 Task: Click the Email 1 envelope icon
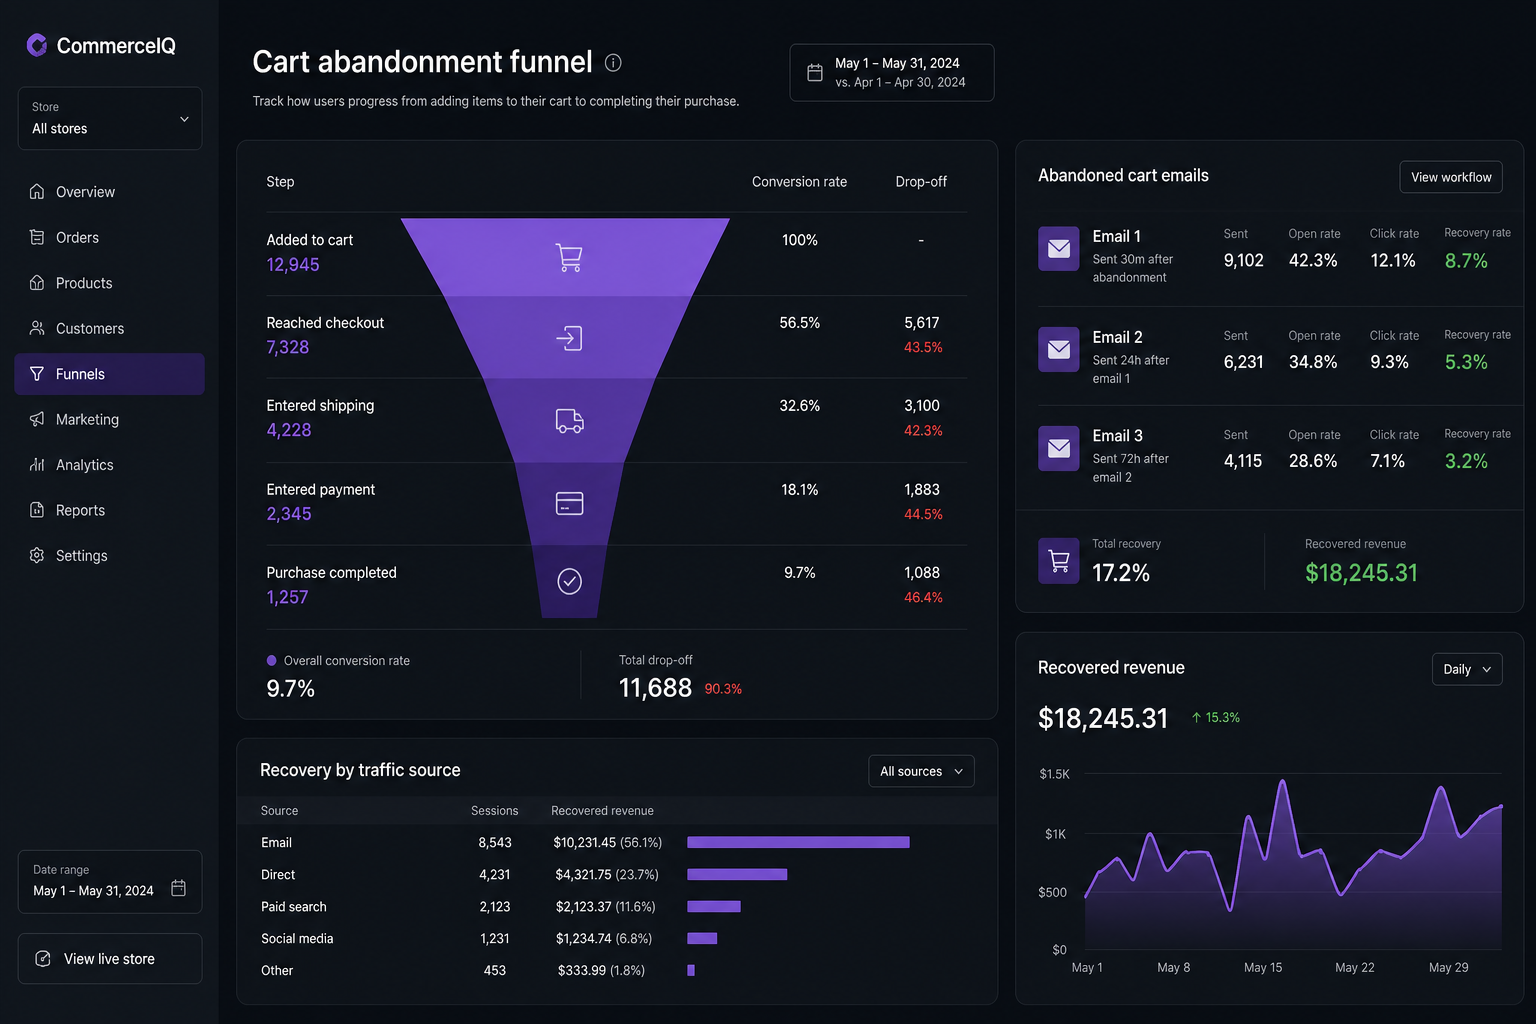[1059, 249]
